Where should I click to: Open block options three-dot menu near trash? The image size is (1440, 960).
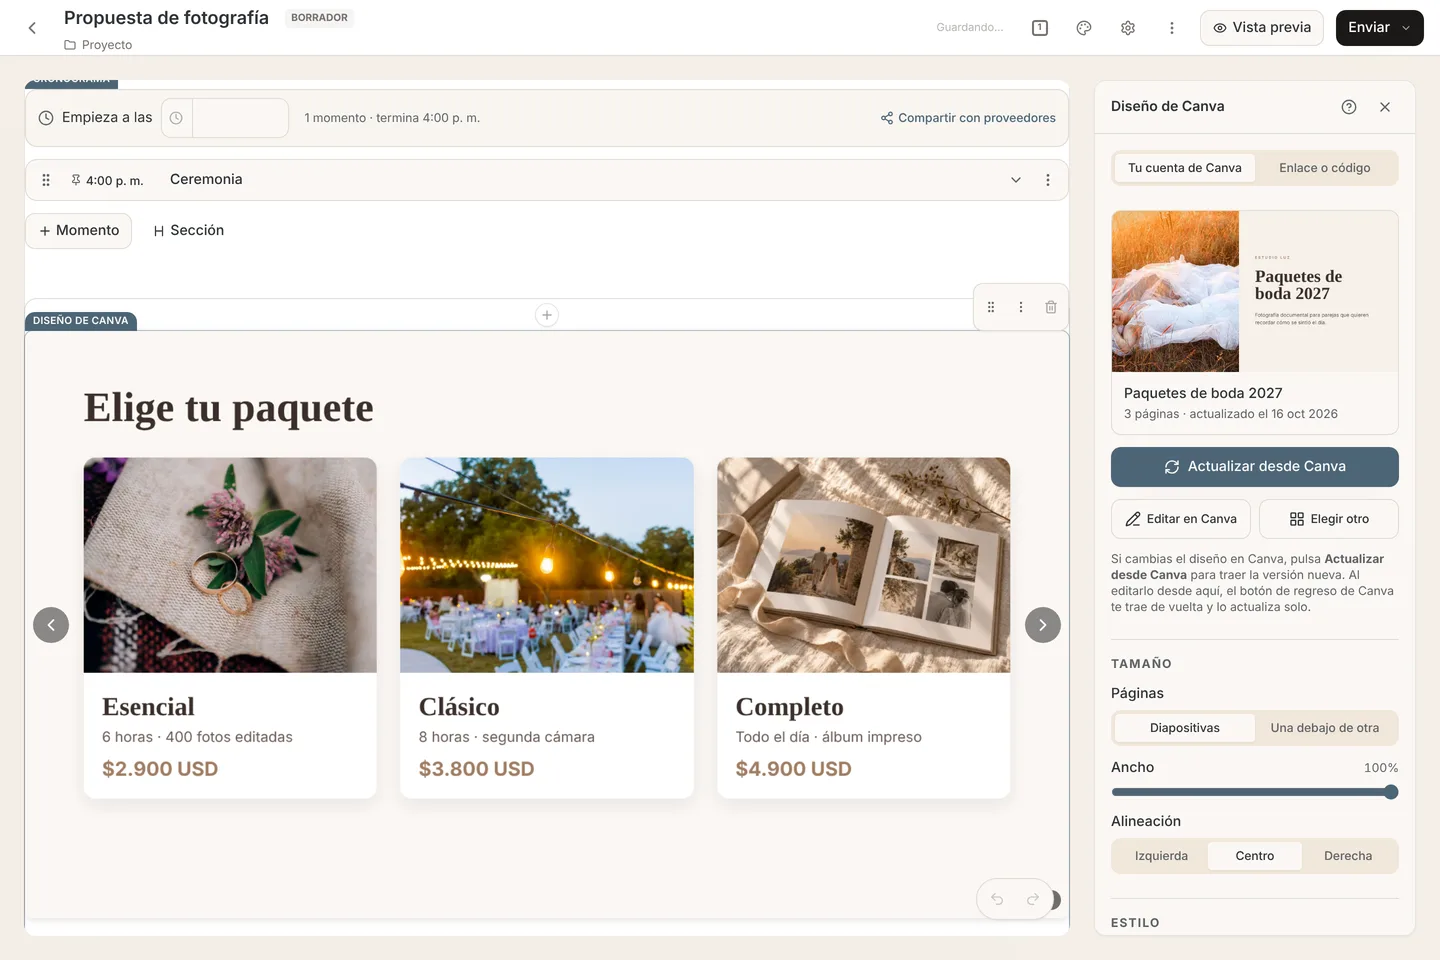coord(1021,307)
